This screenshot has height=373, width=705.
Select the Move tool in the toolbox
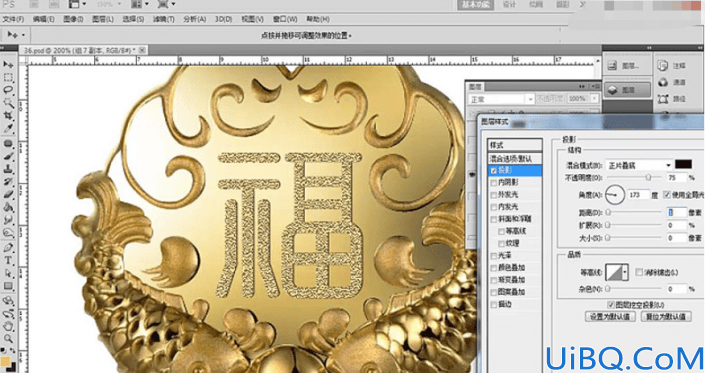[8, 65]
